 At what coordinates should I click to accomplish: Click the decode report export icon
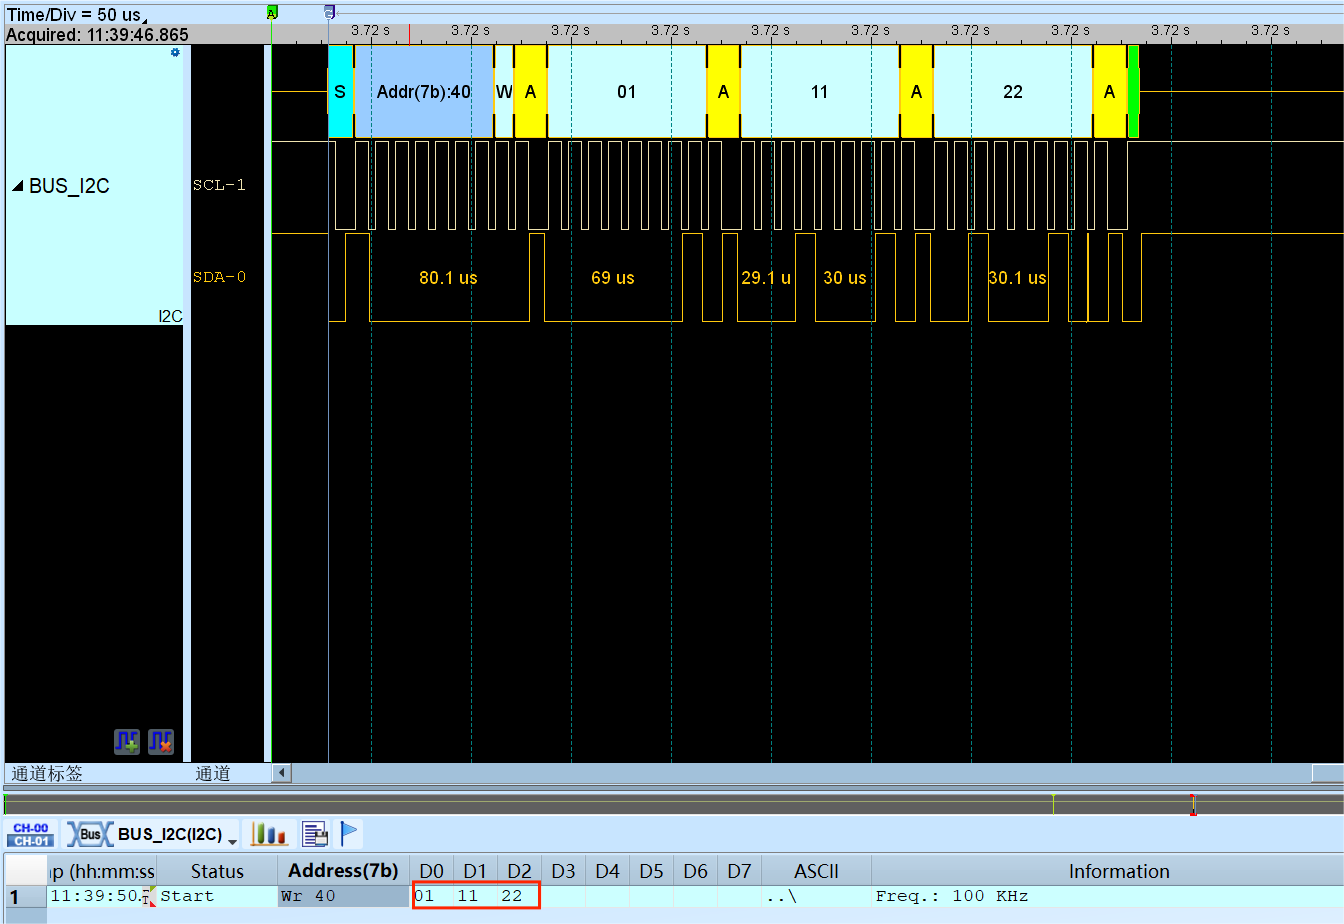click(x=313, y=833)
